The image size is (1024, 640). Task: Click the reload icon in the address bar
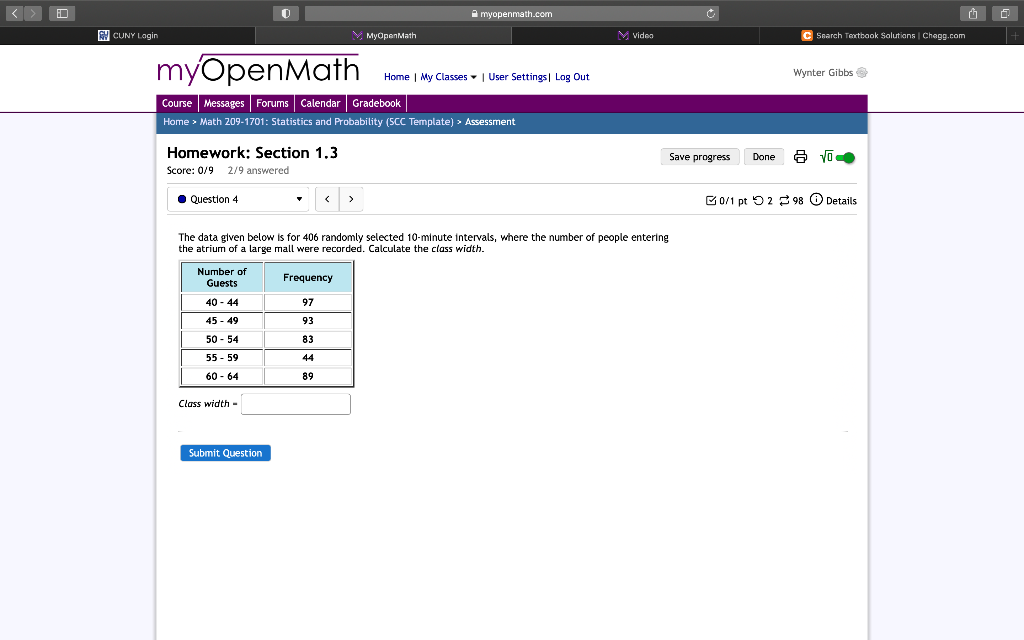coord(709,13)
